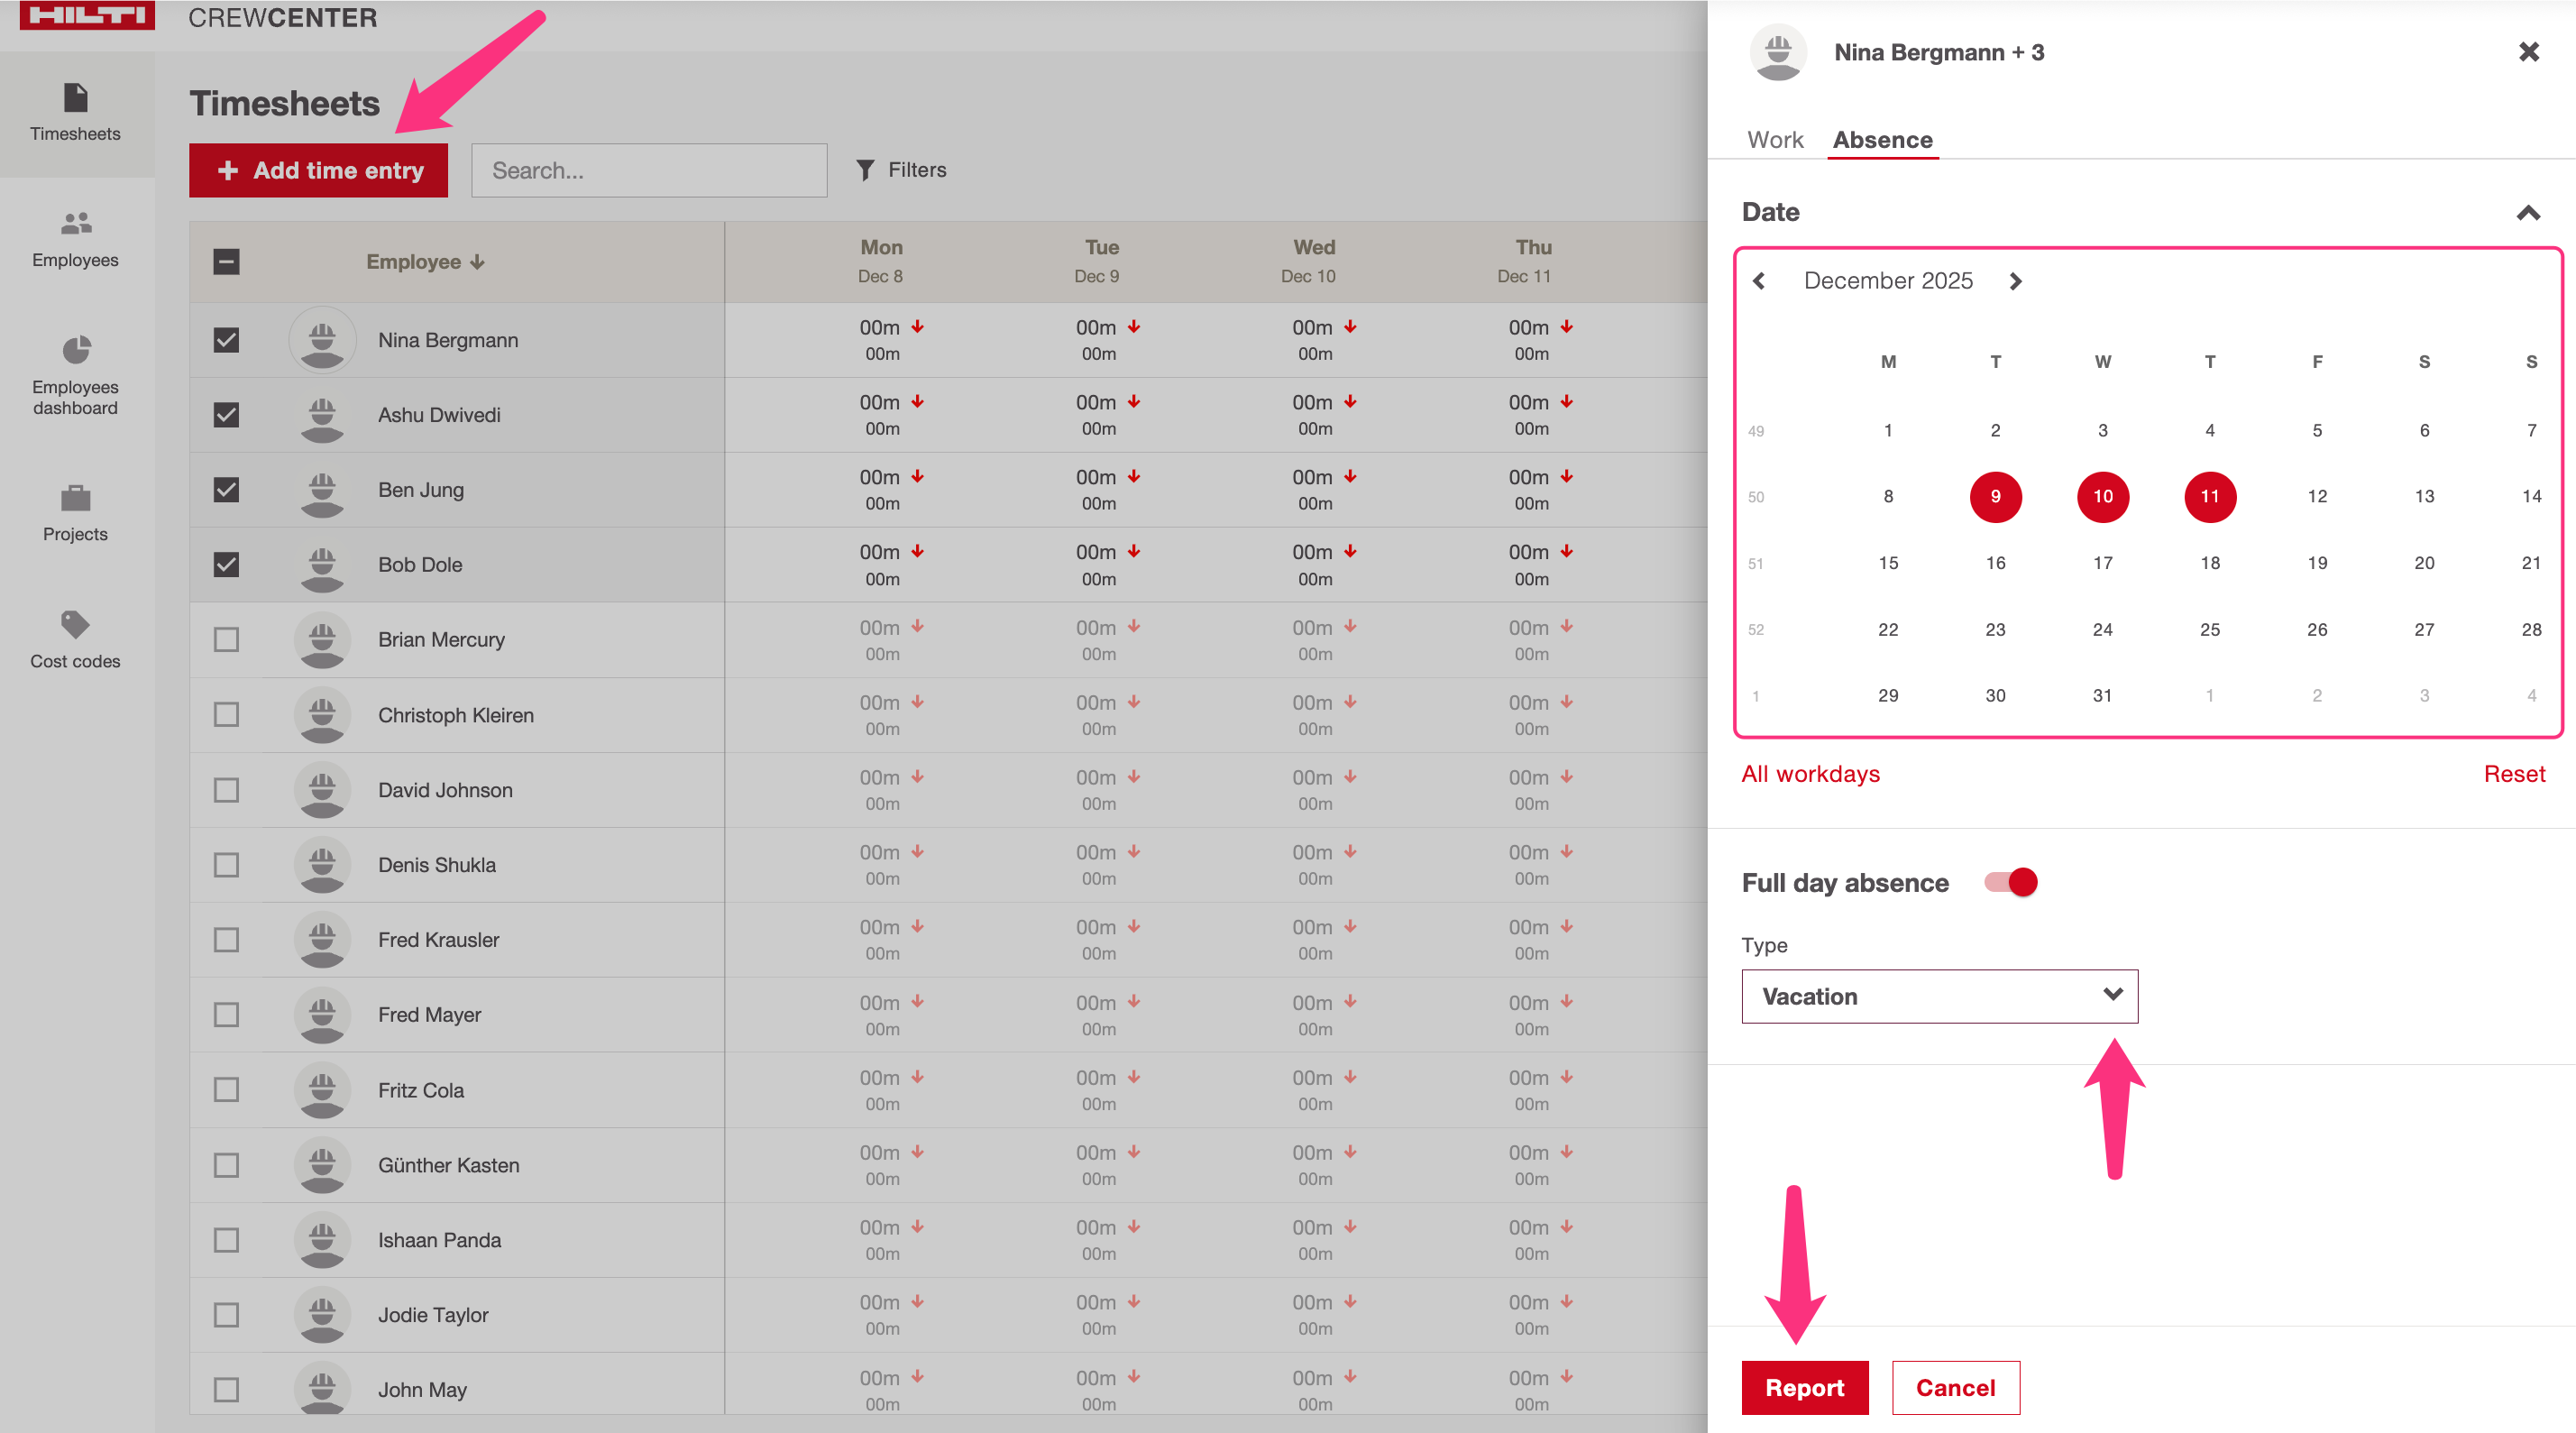
Task: Click the Report button
Action: (1804, 1388)
